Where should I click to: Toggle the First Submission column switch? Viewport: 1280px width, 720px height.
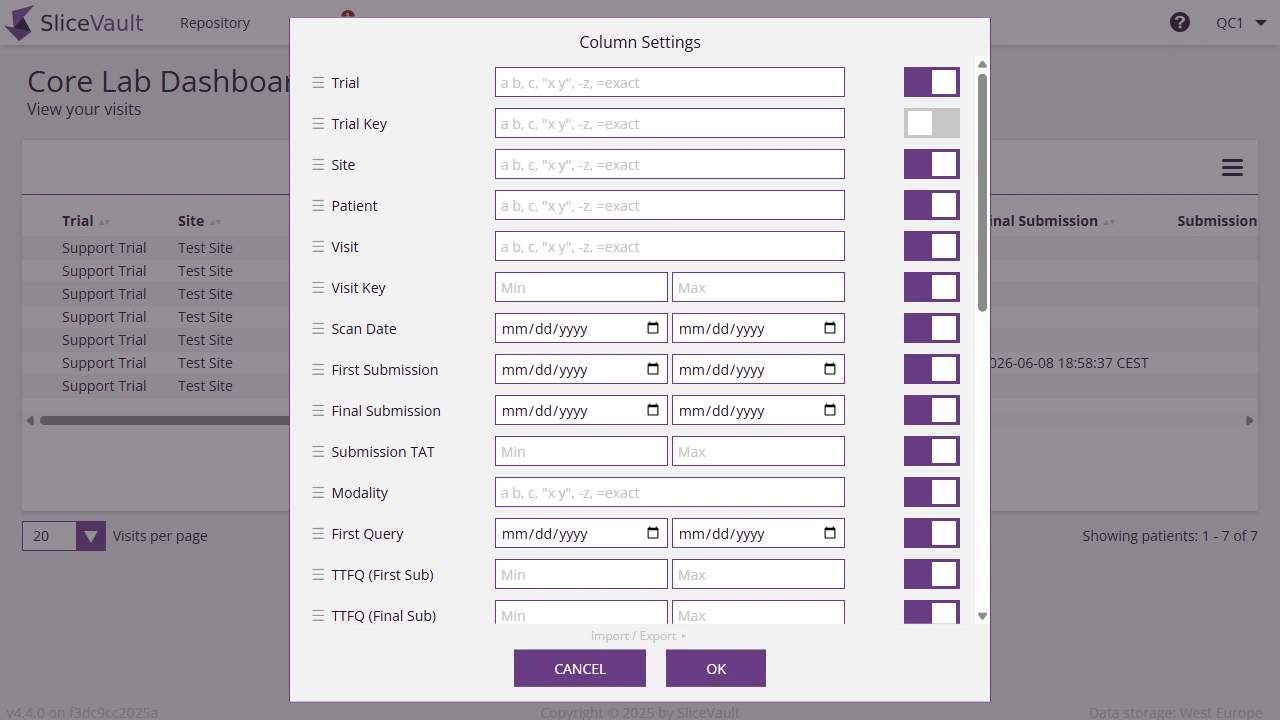(x=932, y=369)
